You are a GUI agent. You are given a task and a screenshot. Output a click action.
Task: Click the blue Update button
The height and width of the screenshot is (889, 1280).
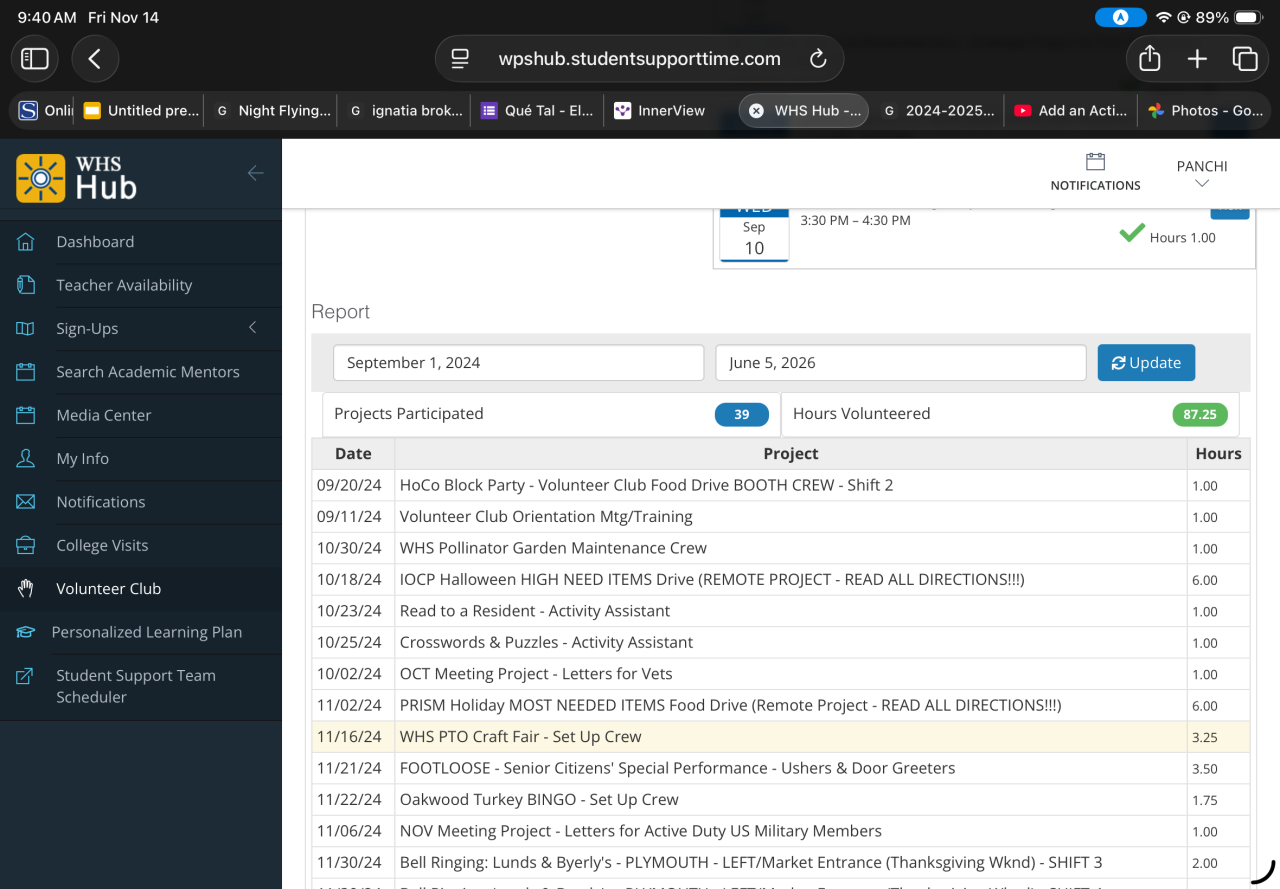[x=1146, y=363]
